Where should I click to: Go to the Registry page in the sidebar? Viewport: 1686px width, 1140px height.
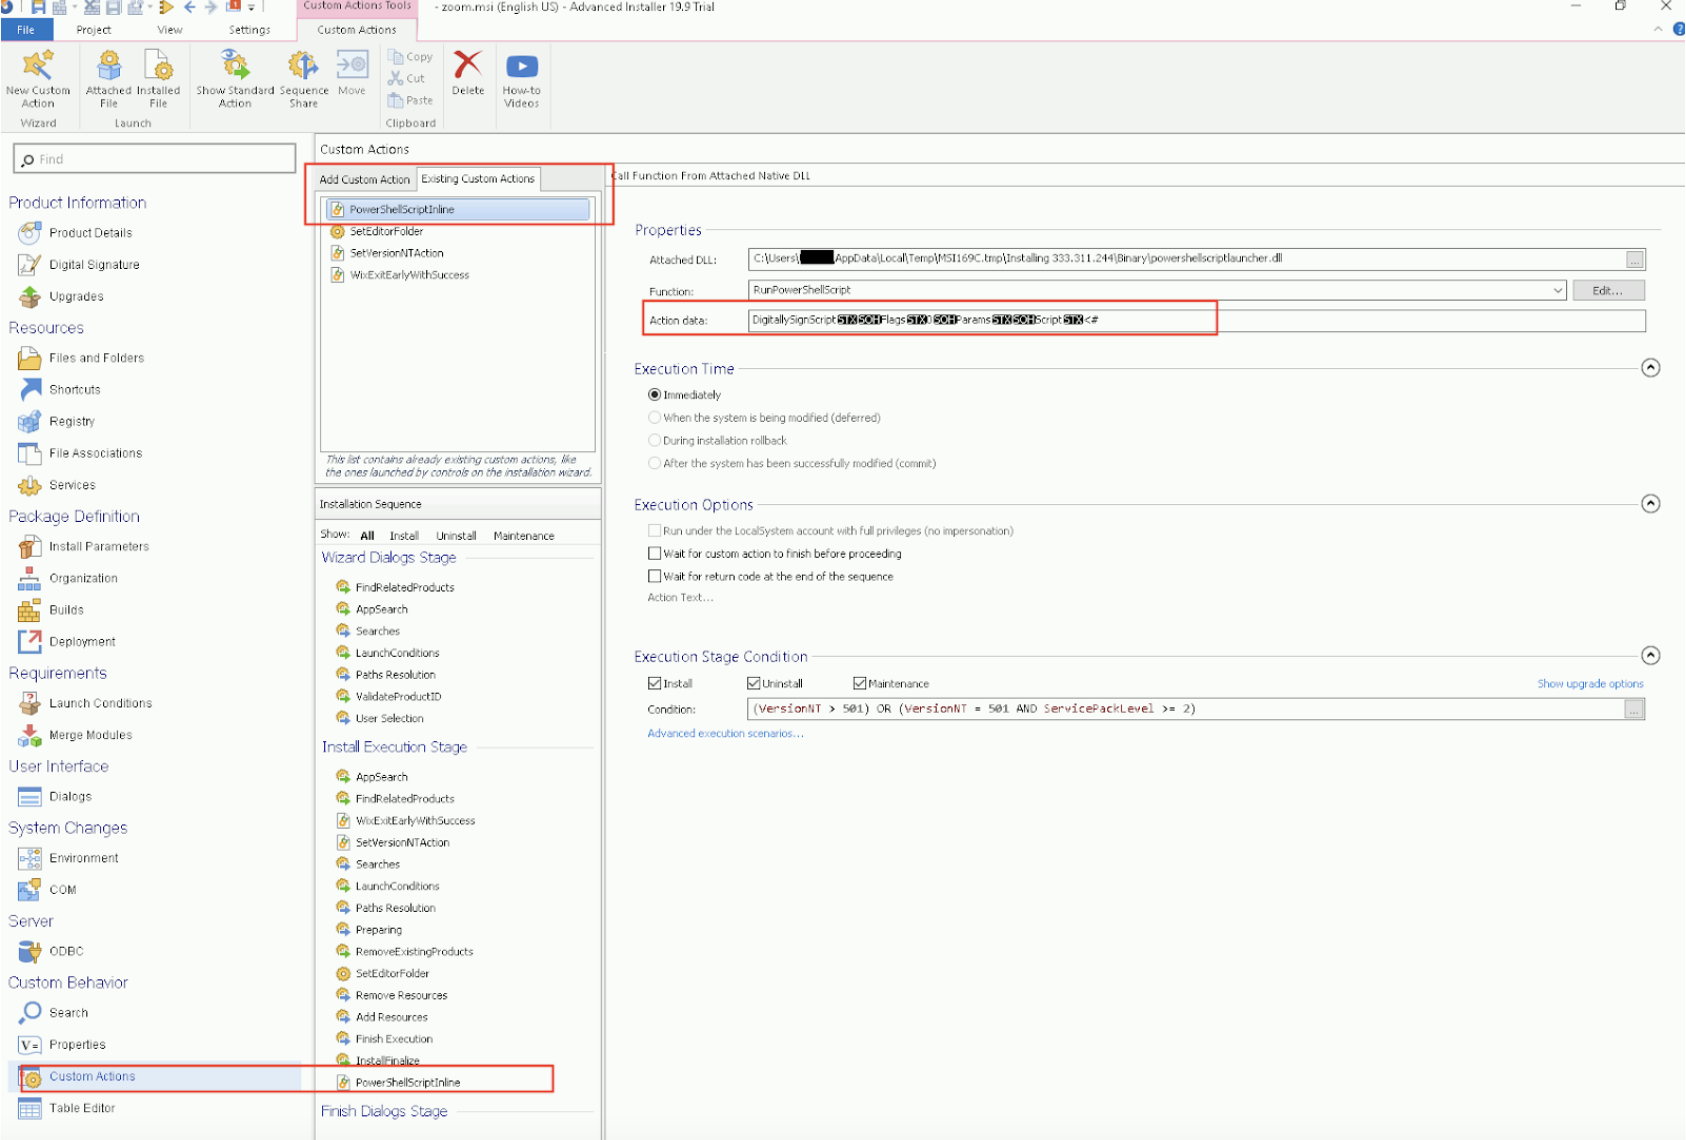pos(71,422)
